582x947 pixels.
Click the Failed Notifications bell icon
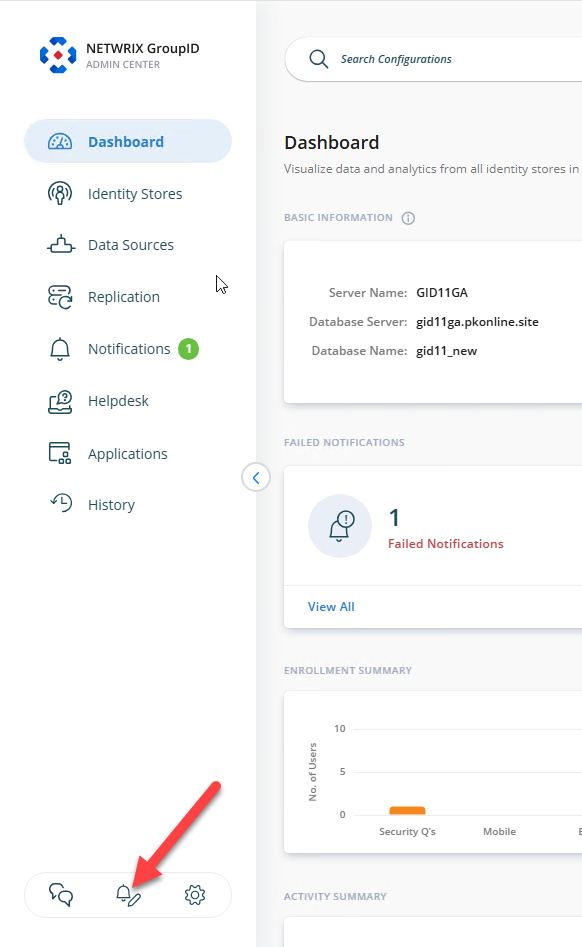pos(340,526)
